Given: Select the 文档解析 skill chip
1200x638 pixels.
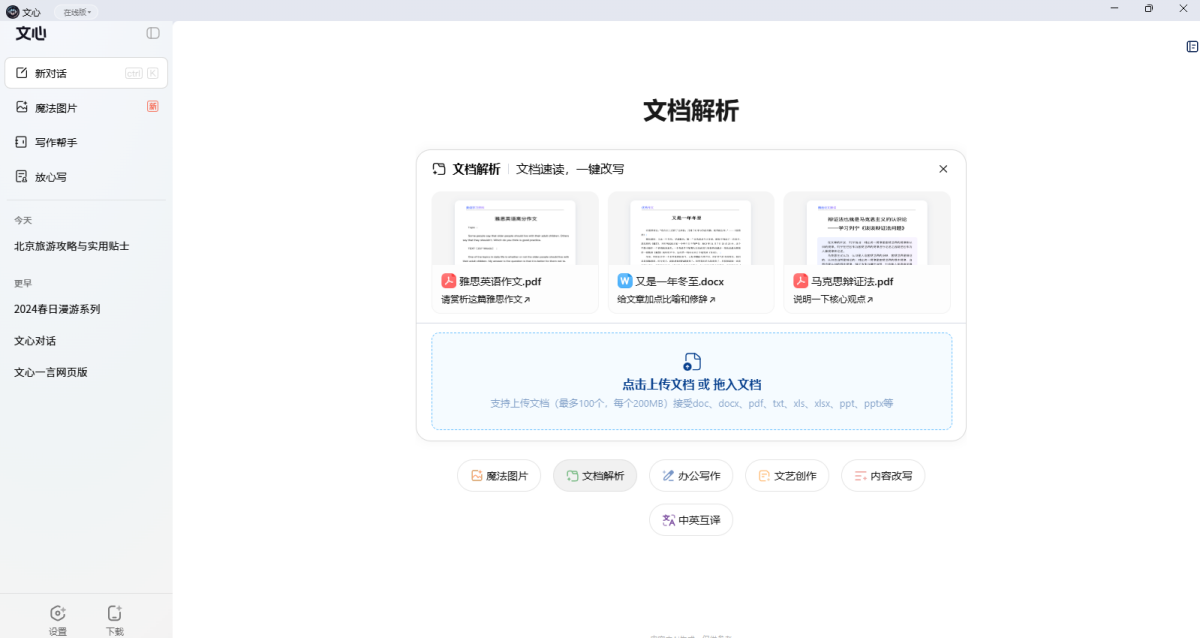Looking at the screenshot, I should (594, 475).
